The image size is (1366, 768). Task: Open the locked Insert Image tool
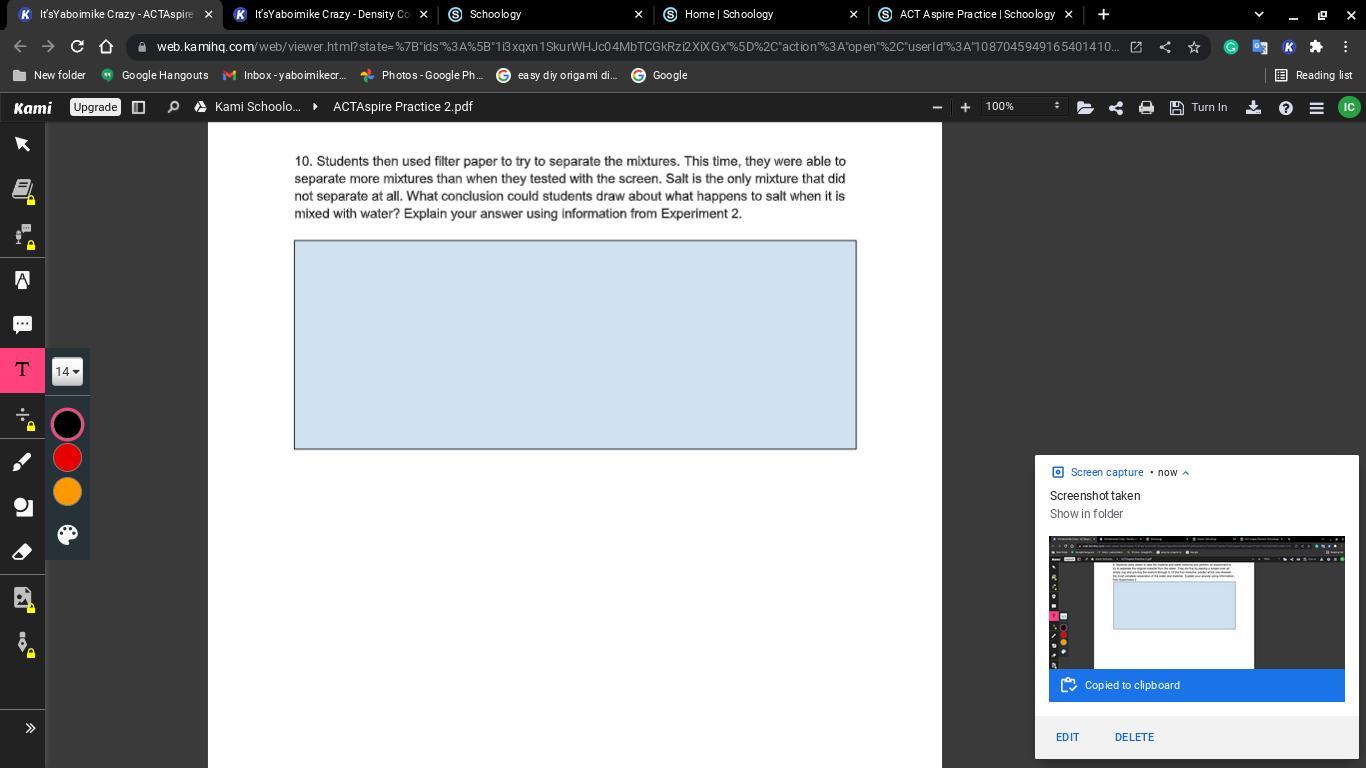pyautogui.click(x=23, y=597)
